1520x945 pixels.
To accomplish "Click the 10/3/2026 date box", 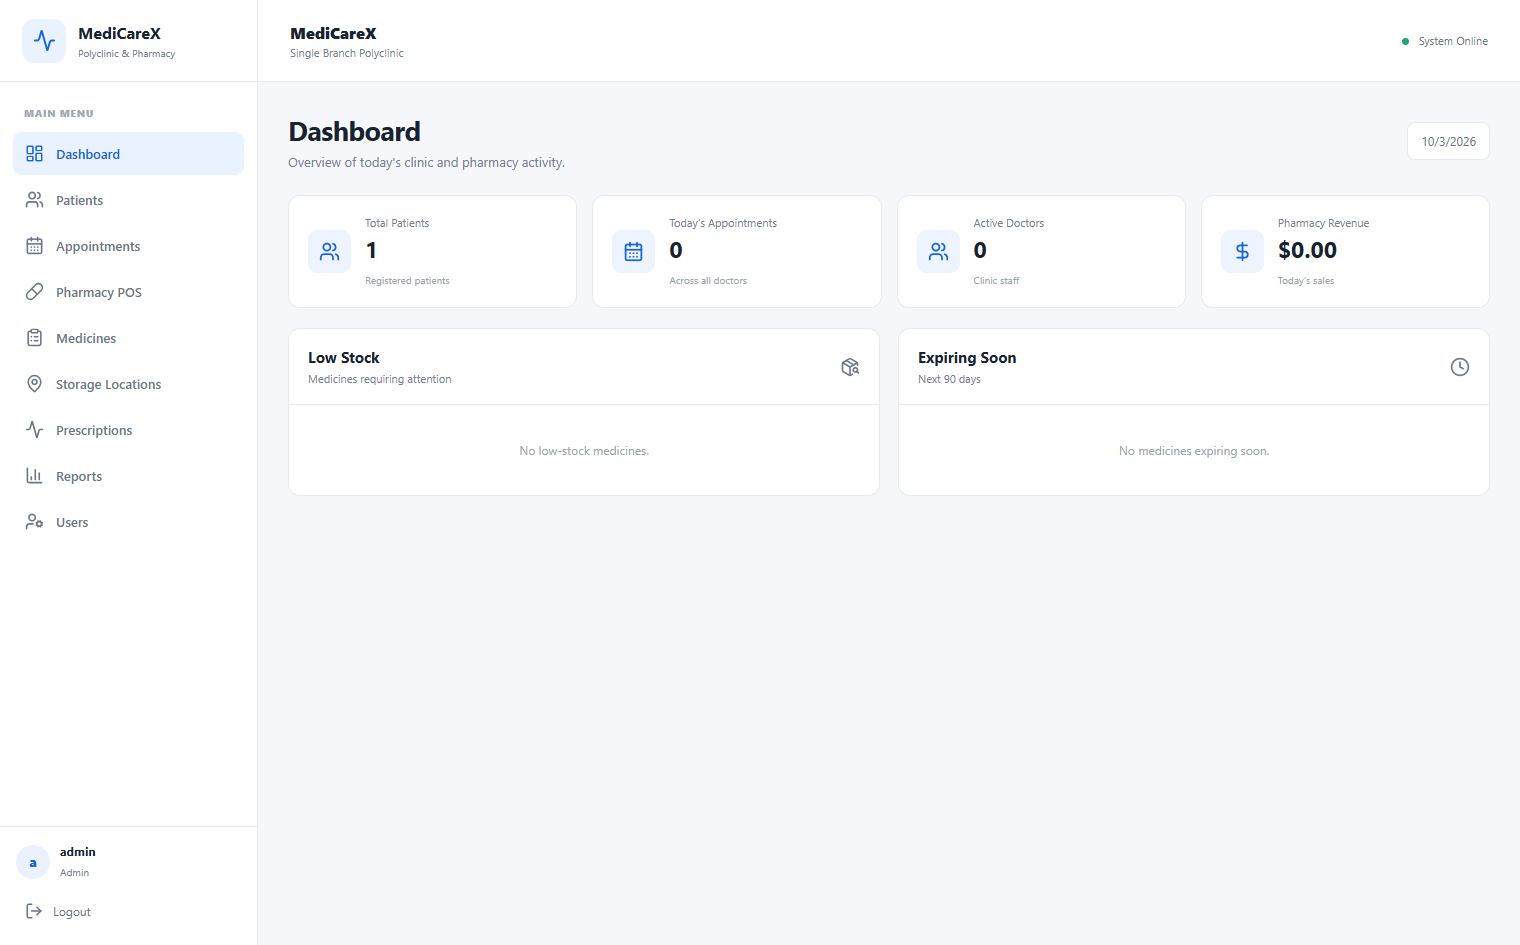I will pos(1448,141).
